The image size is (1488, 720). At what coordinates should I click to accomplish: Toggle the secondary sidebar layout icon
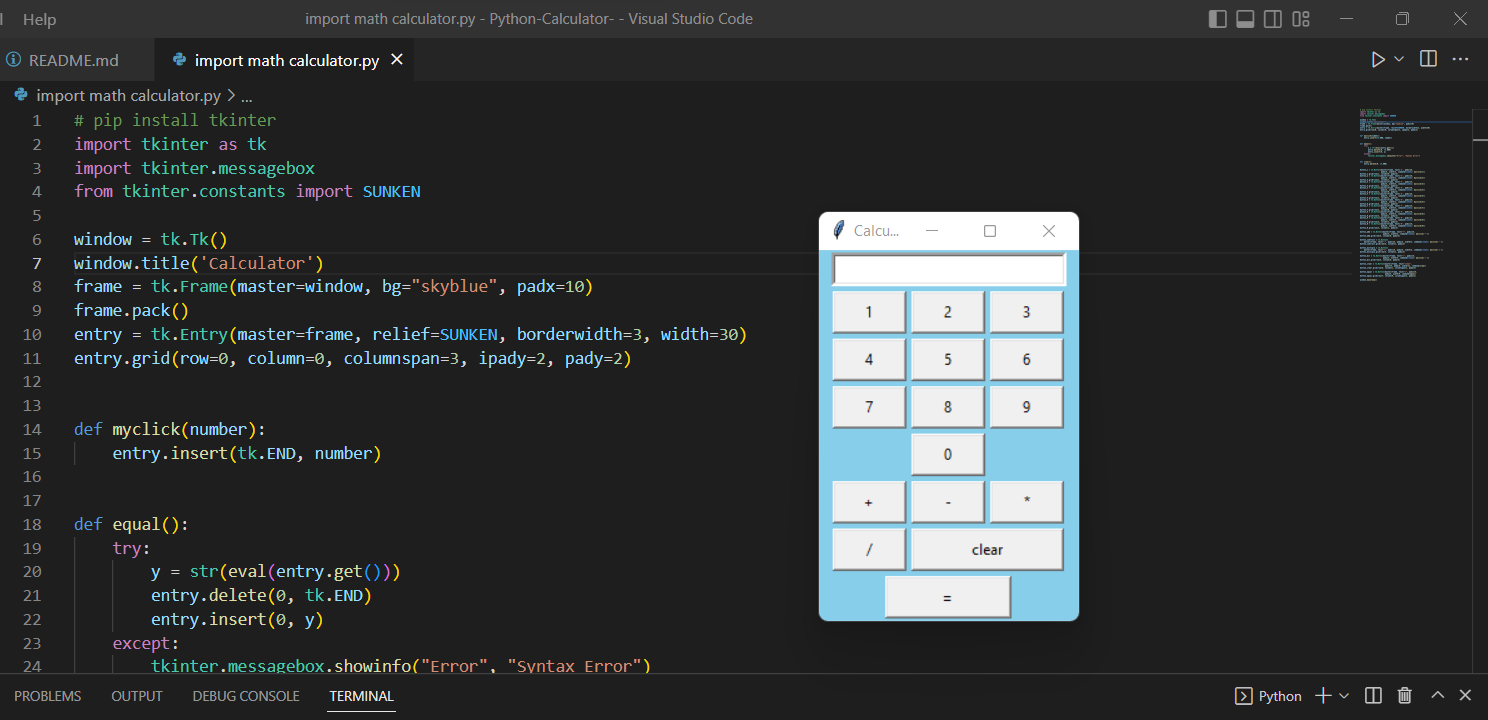(x=1273, y=19)
